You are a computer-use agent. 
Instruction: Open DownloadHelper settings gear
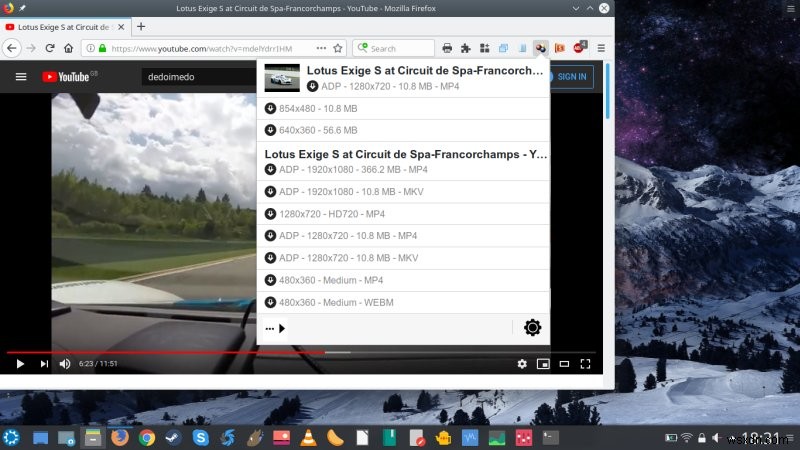tap(532, 328)
